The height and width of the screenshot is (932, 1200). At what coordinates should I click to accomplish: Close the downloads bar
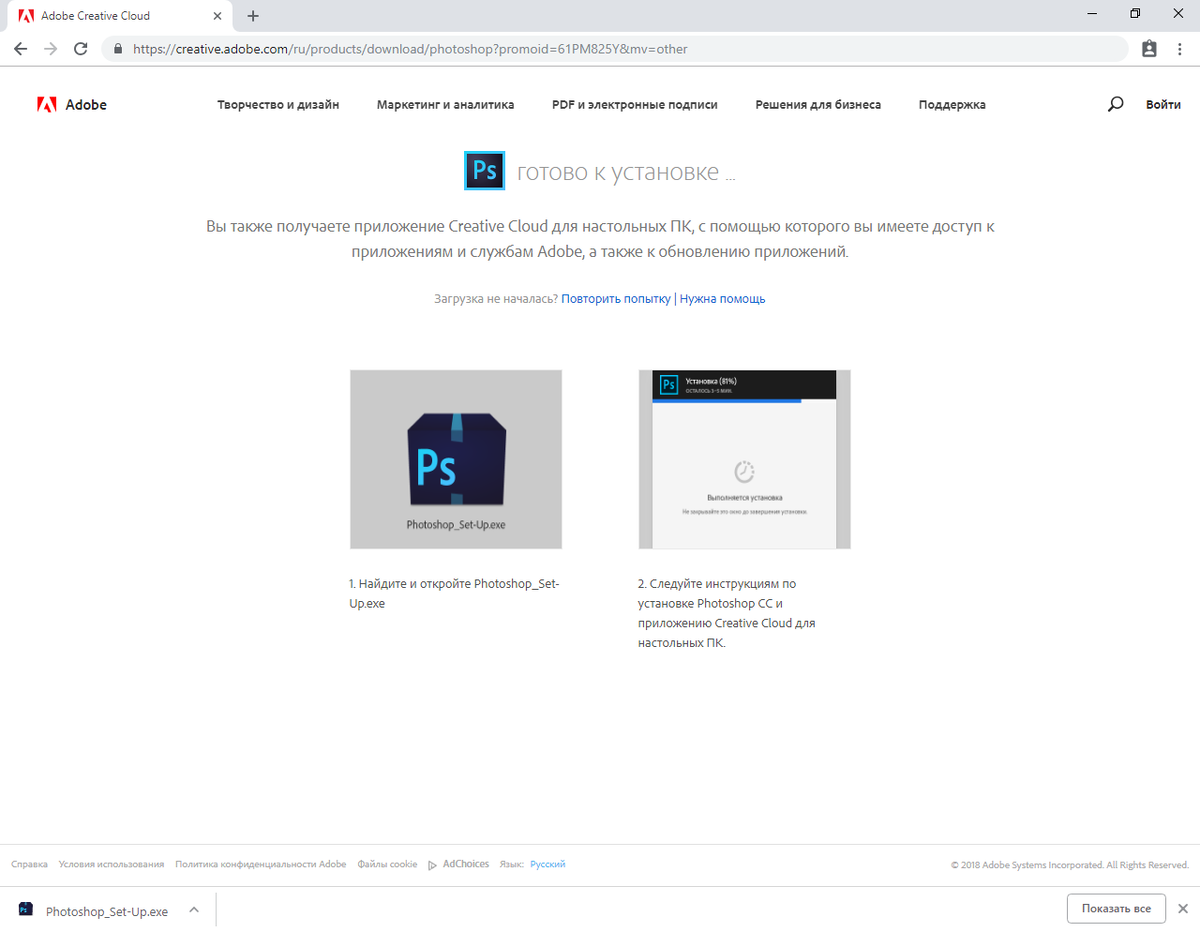[1183, 909]
